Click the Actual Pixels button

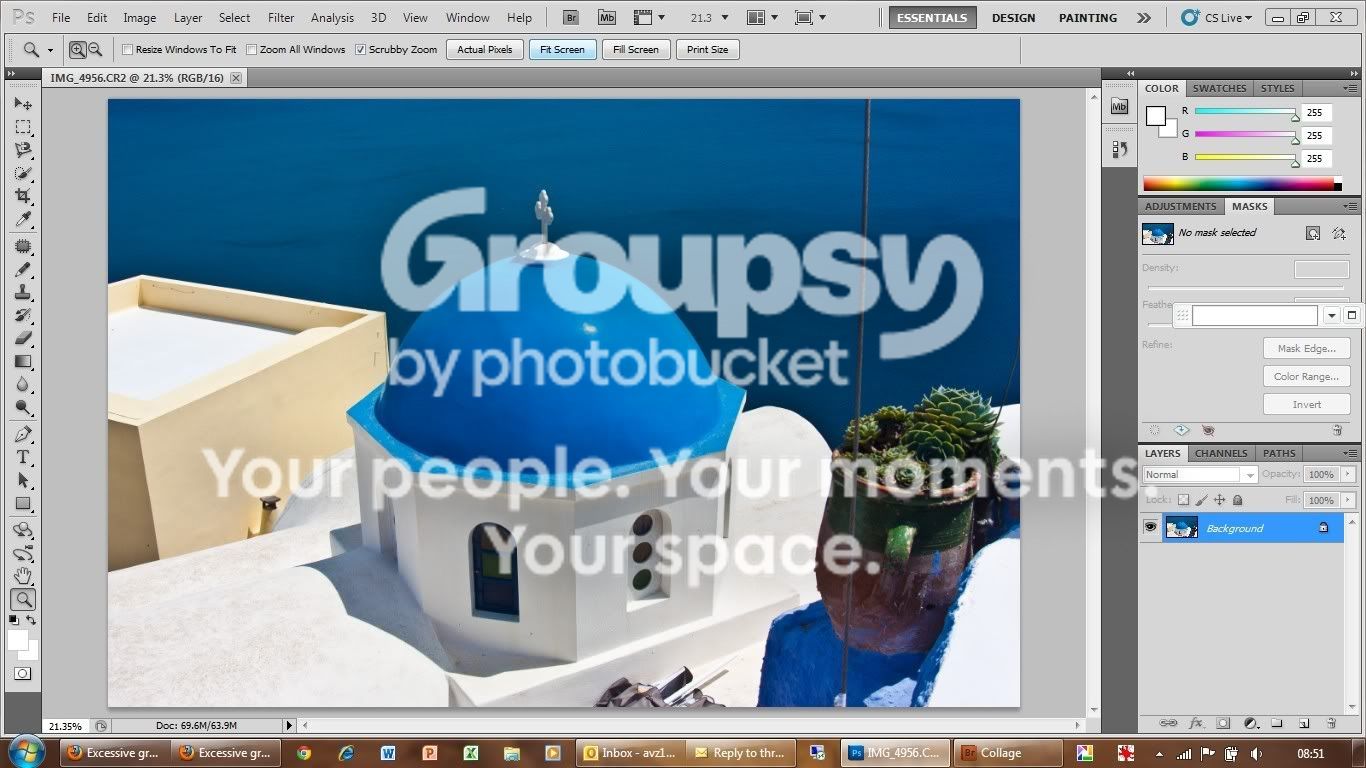[485, 49]
